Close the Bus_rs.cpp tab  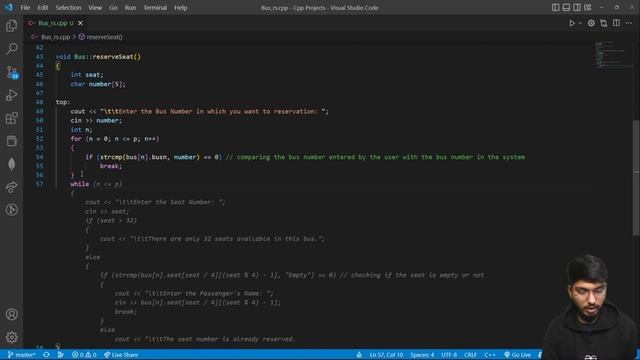[80, 23]
